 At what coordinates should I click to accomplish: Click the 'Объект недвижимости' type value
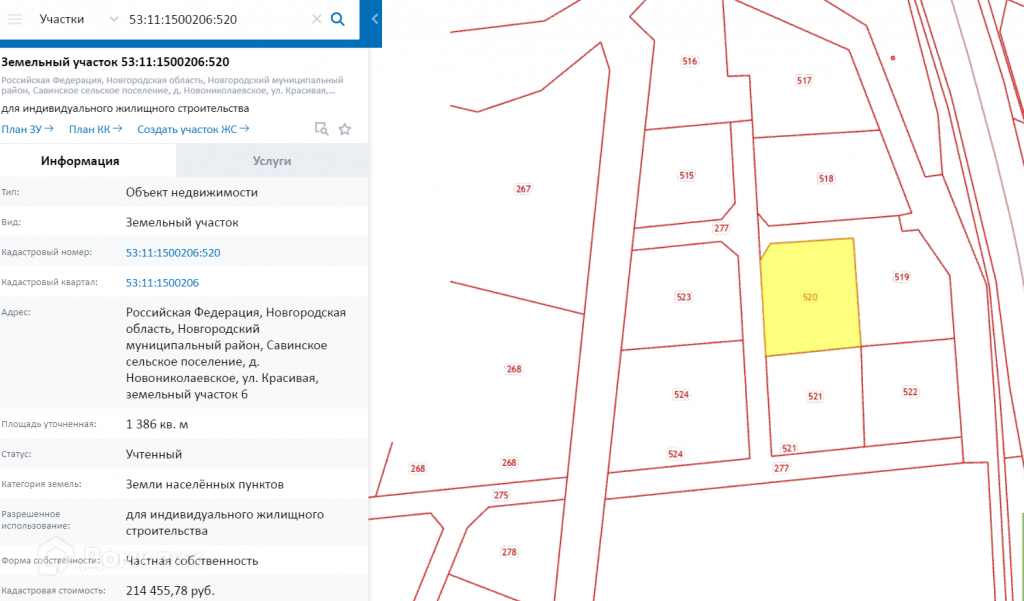191,192
